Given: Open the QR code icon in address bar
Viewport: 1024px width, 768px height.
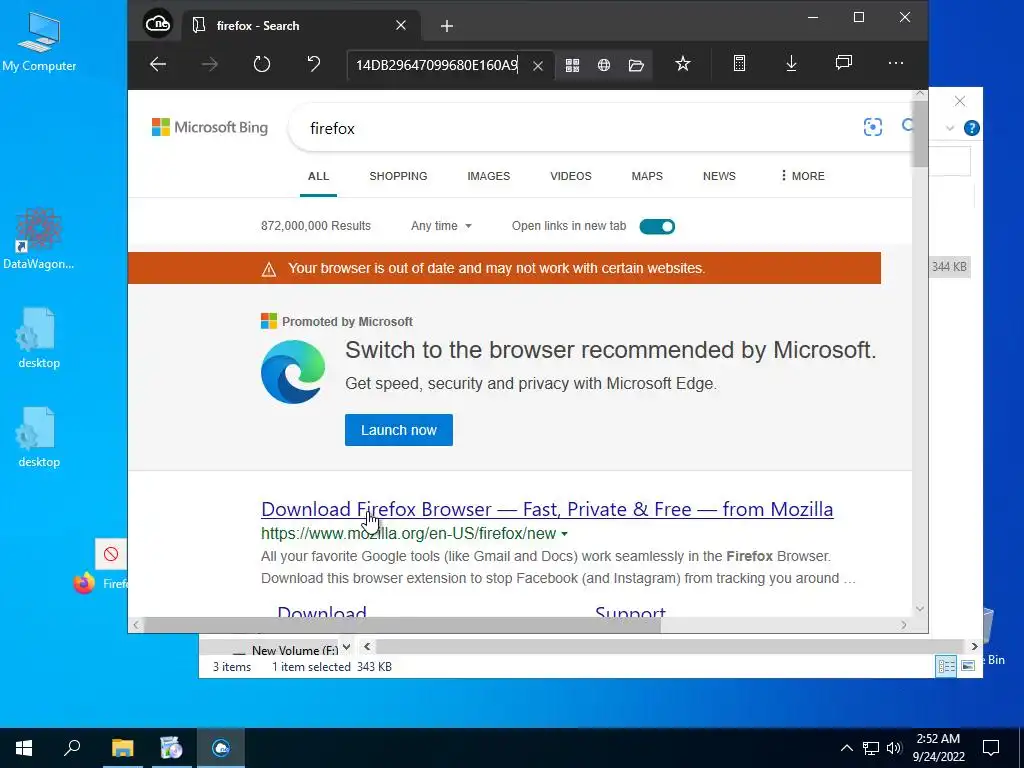Looking at the screenshot, I should click(572, 65).
